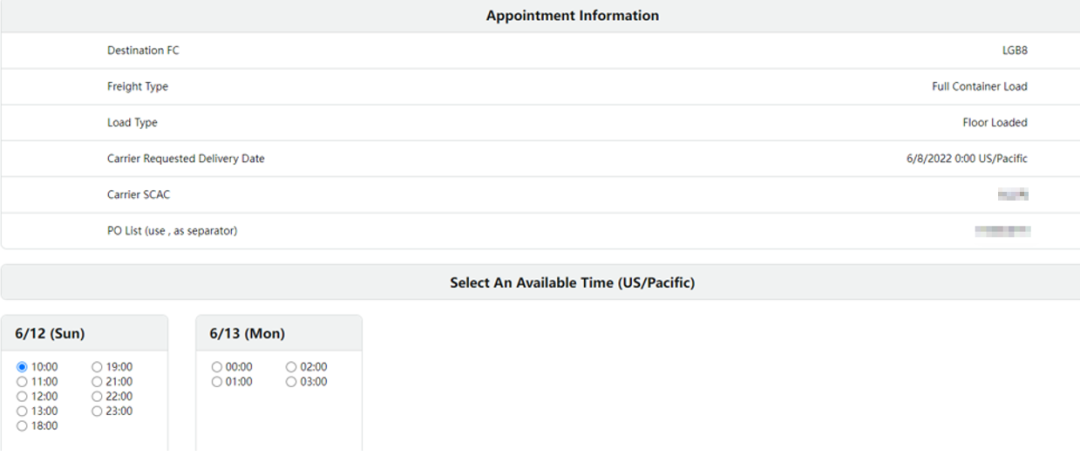Click the Carrier Requested Delivery Date value

[x=960, y=159]
